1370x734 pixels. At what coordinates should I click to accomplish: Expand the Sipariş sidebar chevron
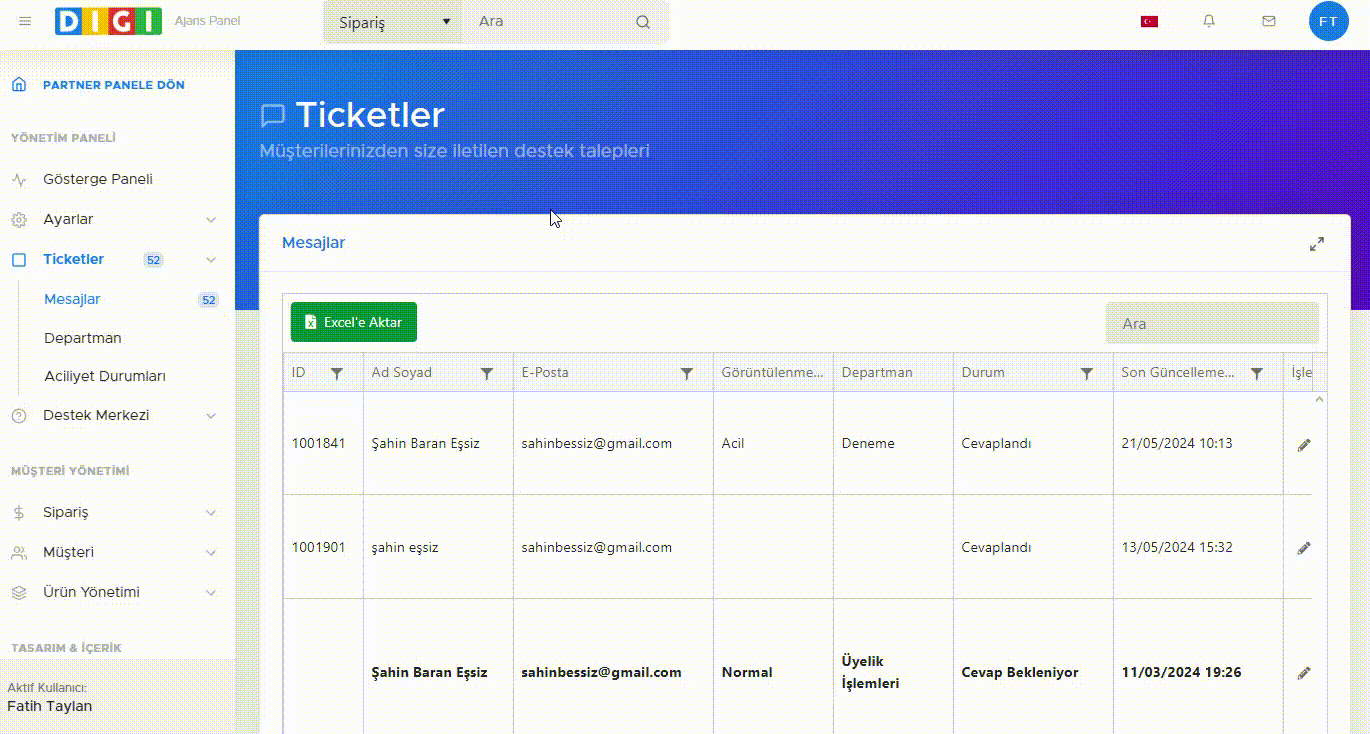(211, 513)
